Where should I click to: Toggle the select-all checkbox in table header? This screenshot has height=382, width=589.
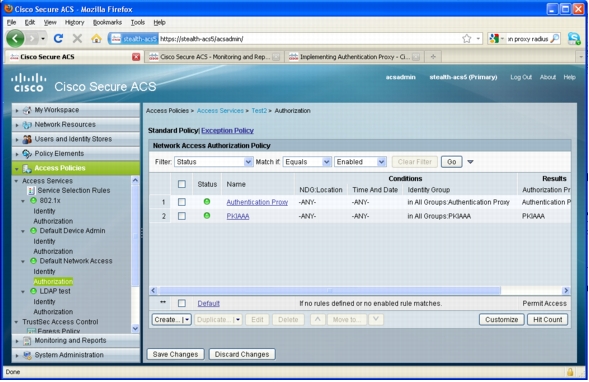coord(182,184)
